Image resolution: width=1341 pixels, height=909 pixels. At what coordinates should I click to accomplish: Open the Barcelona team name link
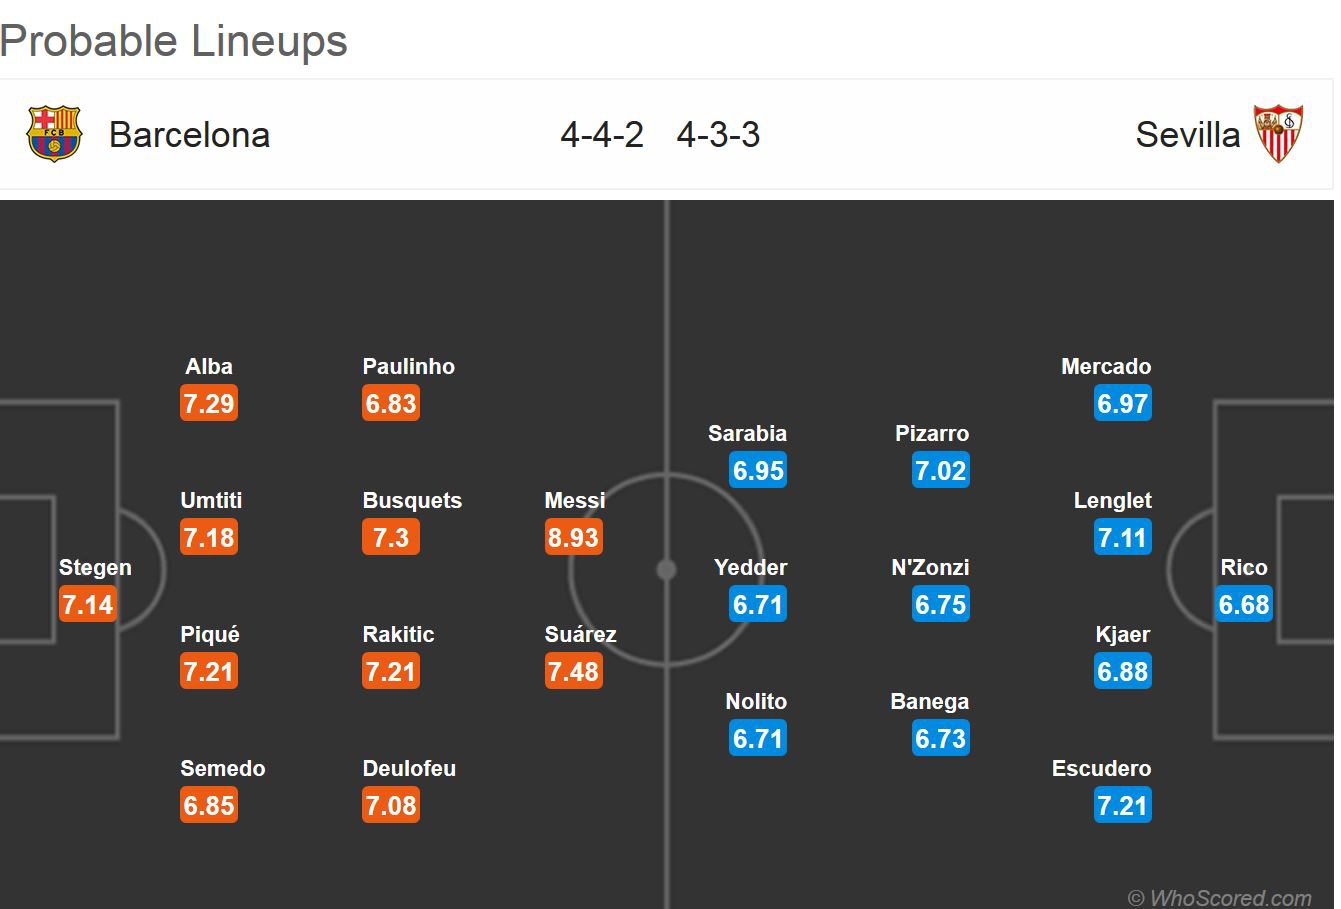click(x=189, y=135)
